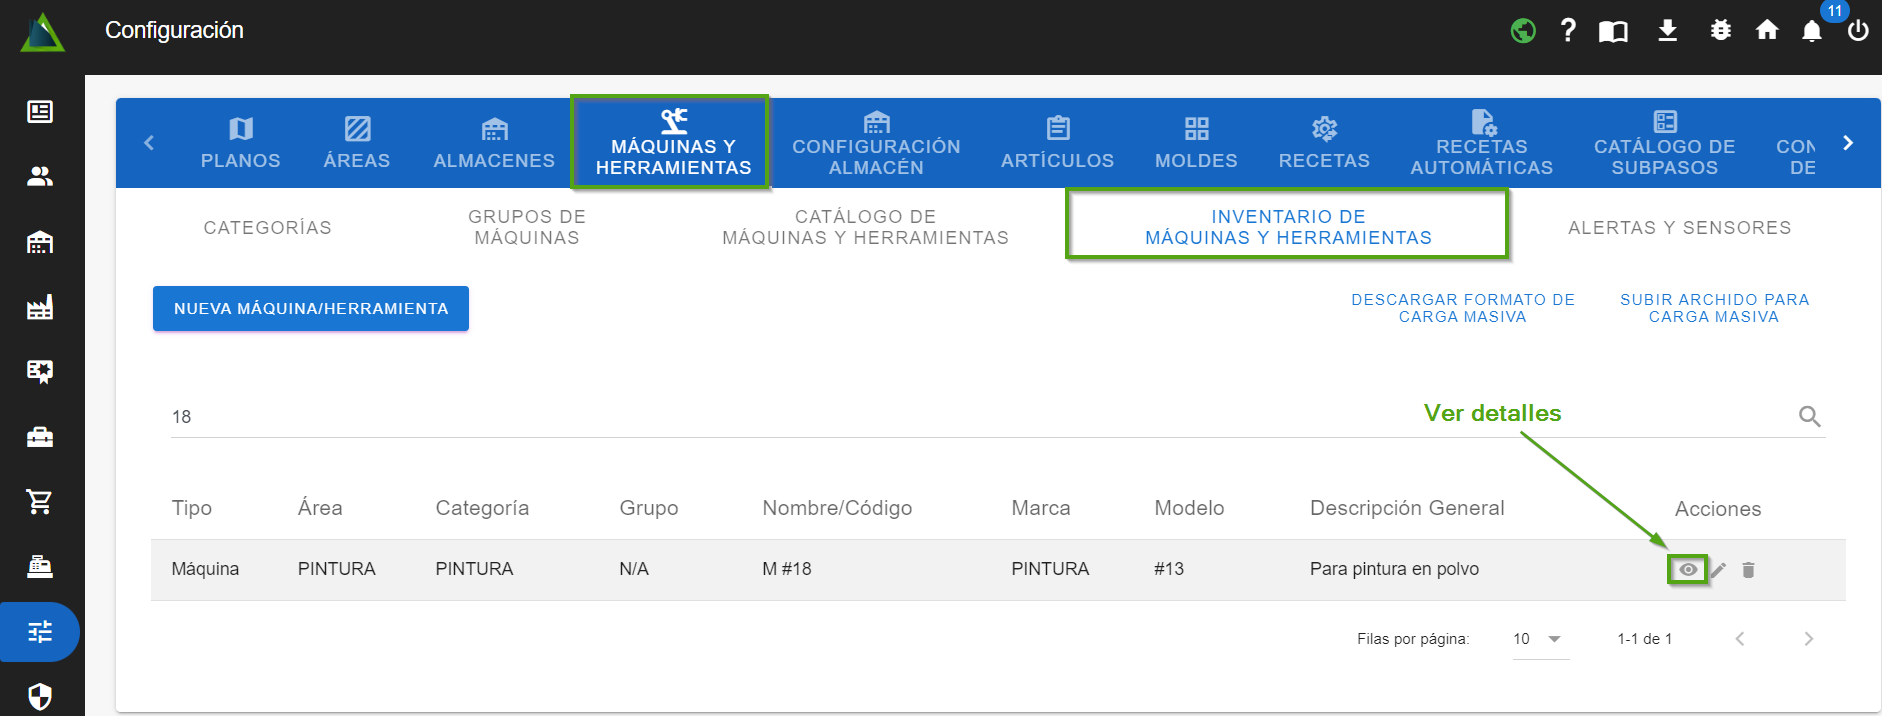Click the power logout icon
The height and width of the screenshot is (716, 1882).
point(1858,30)
